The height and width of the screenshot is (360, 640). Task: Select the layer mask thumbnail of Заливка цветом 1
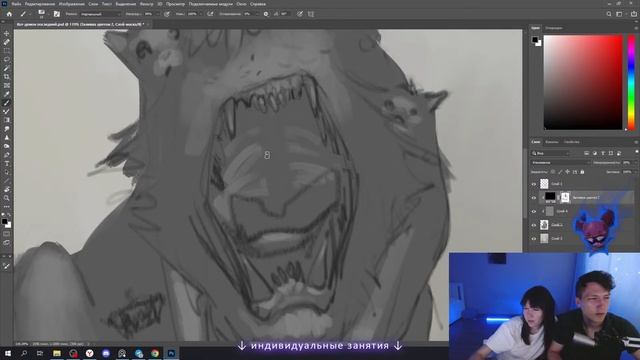pos(565,198)
